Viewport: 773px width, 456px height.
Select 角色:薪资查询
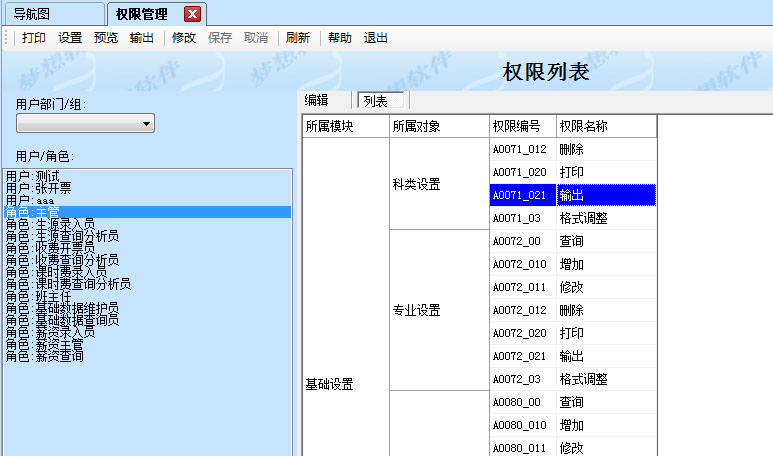click(147, 356)
